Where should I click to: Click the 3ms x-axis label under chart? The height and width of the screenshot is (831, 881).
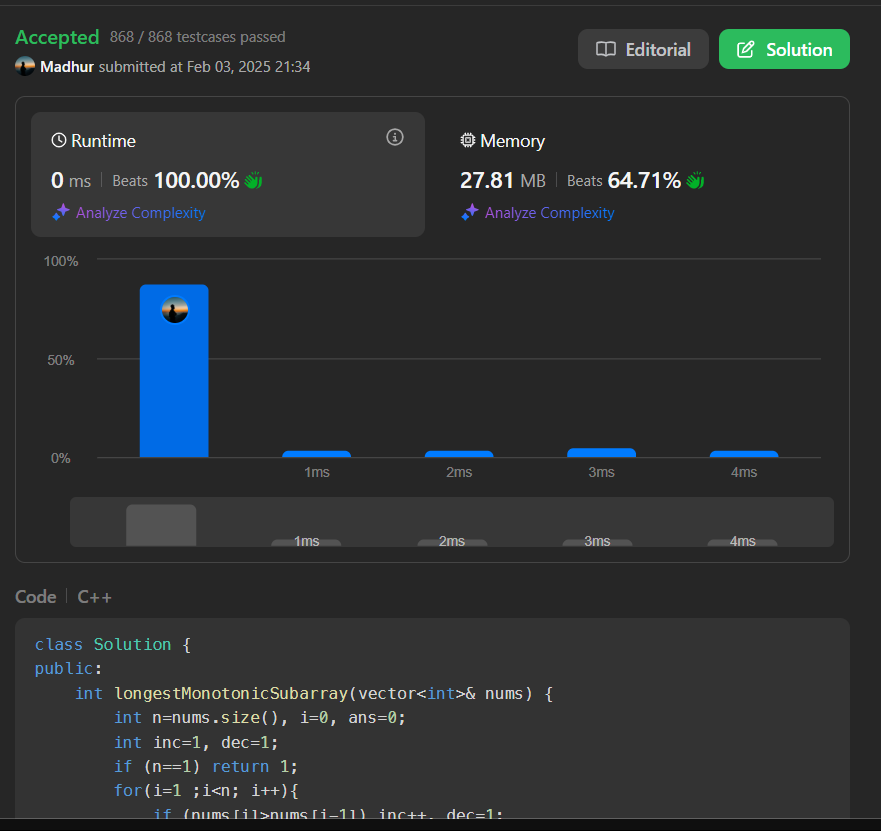tap(601, 472)
